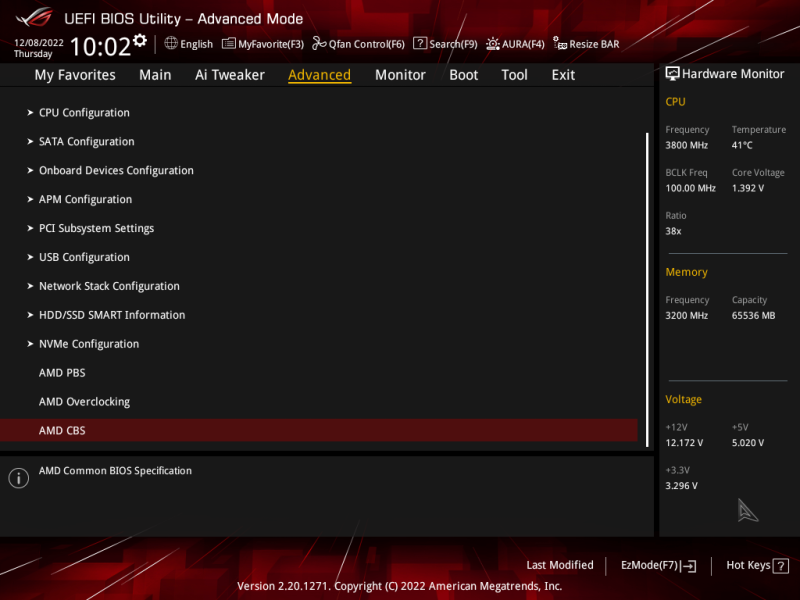The height and width of the screenshot is (600, 800).
Task: Select the AMD CBS highlighted entry
Action: (x=62, y=430)
